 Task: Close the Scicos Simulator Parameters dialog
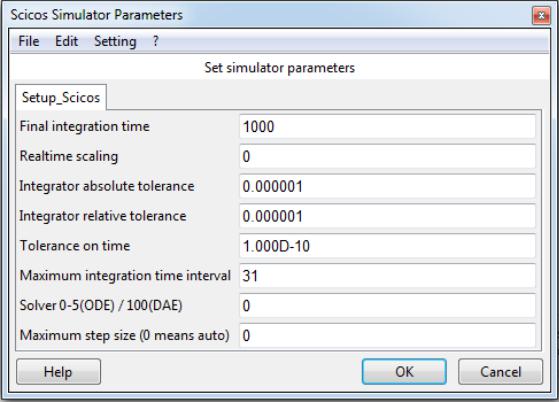pyautogui.click(x=541, y=16)
